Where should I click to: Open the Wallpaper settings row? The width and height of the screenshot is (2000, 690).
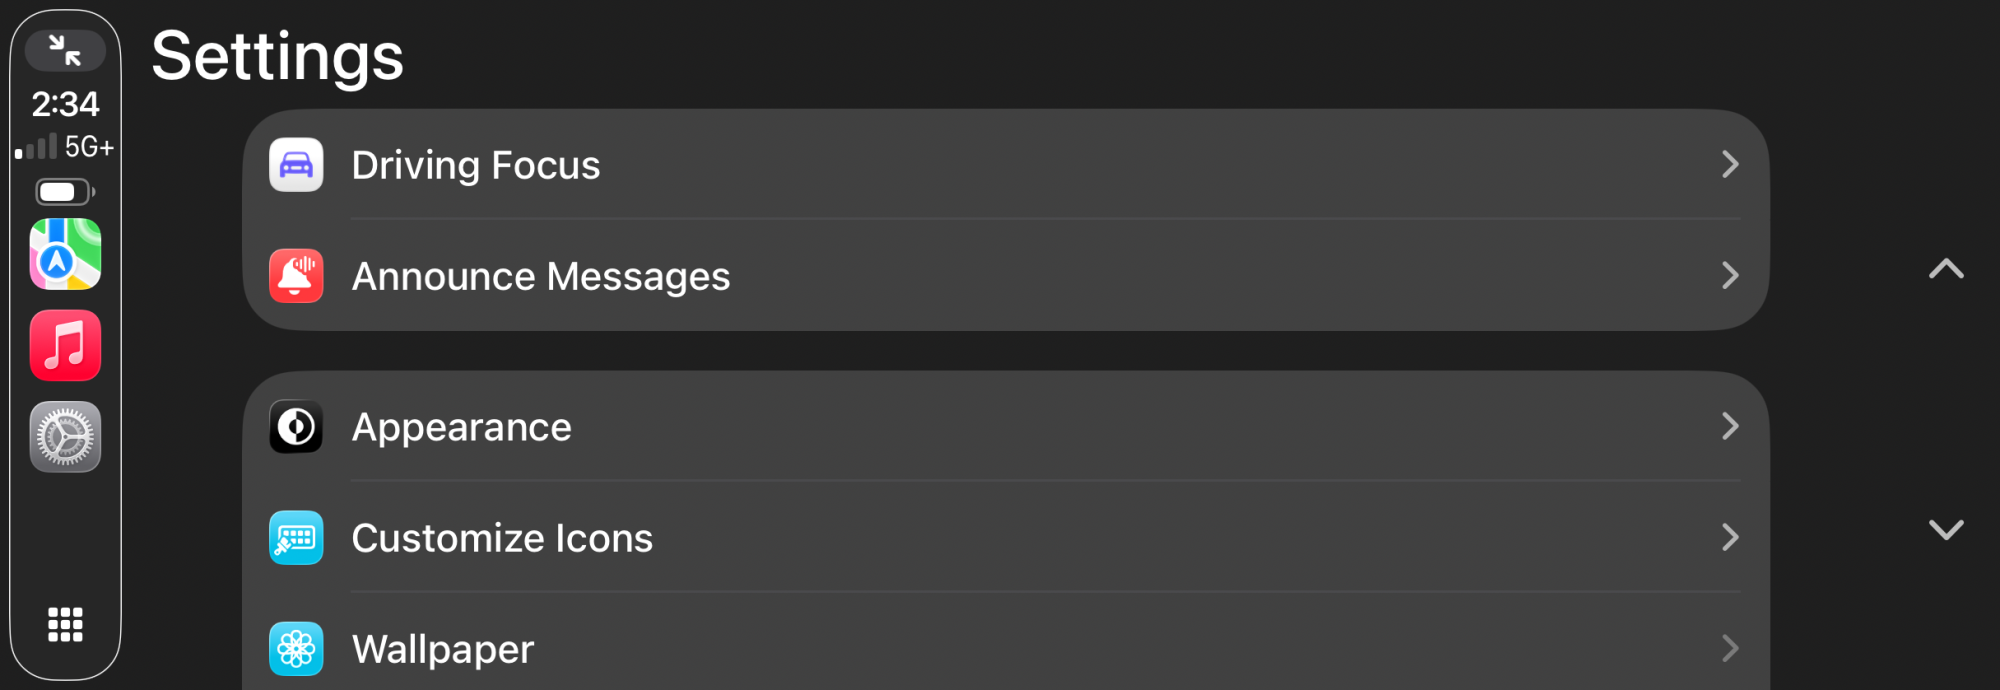point(1000,649)
